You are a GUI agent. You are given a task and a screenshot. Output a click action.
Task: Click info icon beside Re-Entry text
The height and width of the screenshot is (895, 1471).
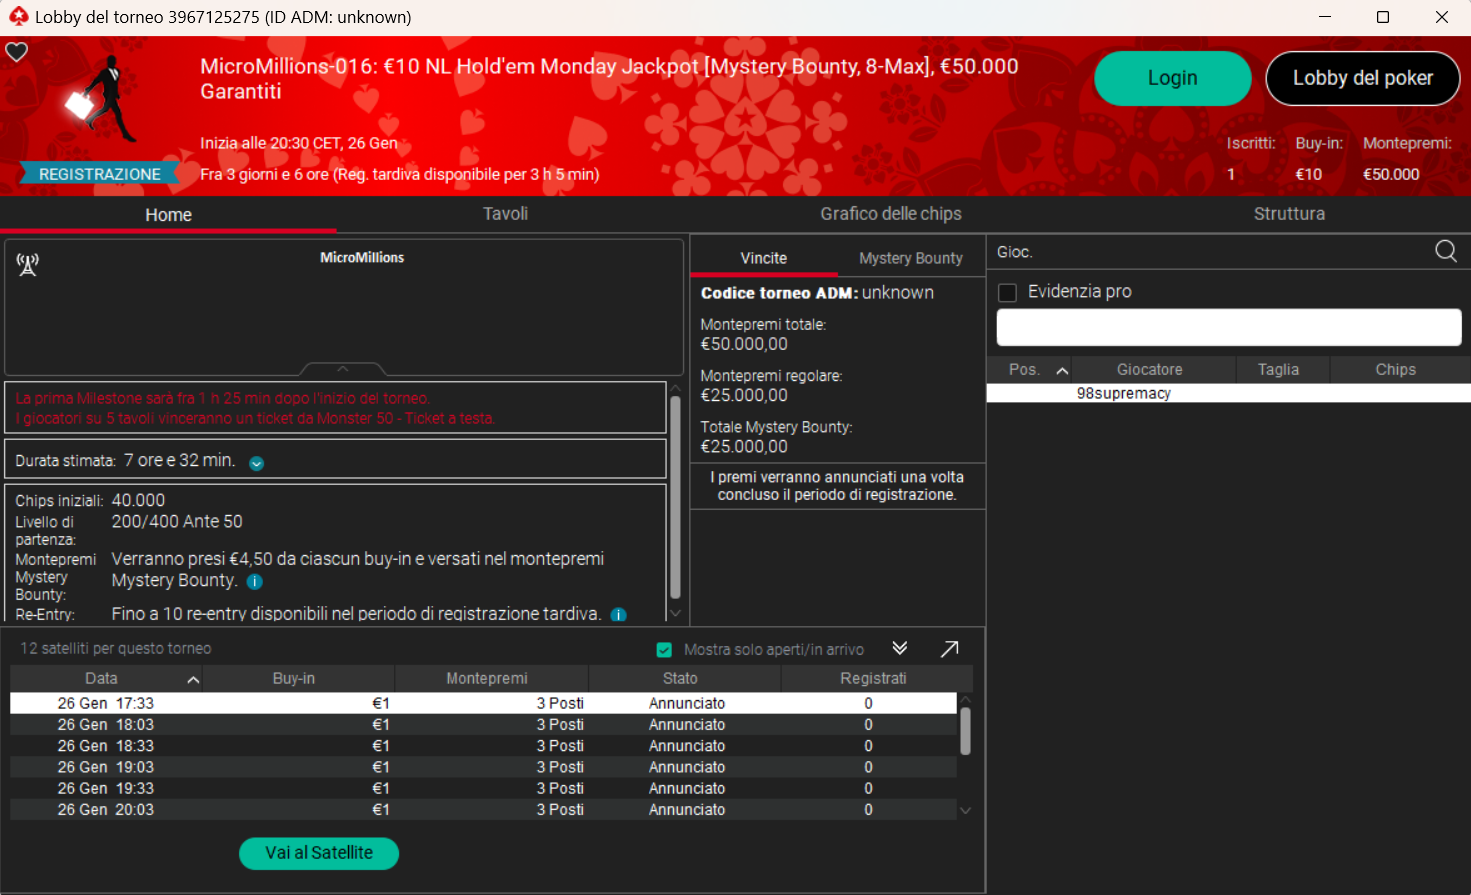click(x=619, y=615)
